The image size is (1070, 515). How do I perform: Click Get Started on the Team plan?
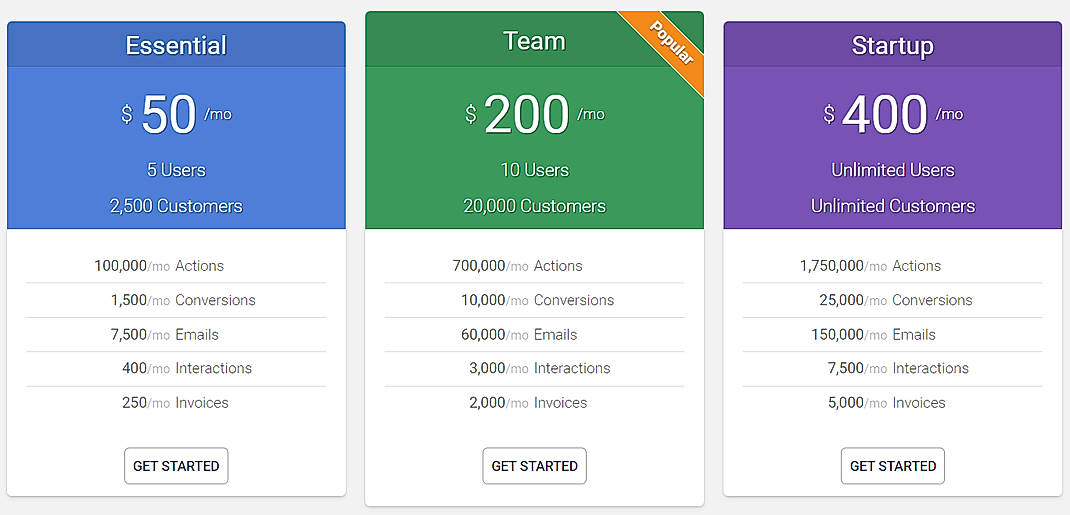pos(534,466)
